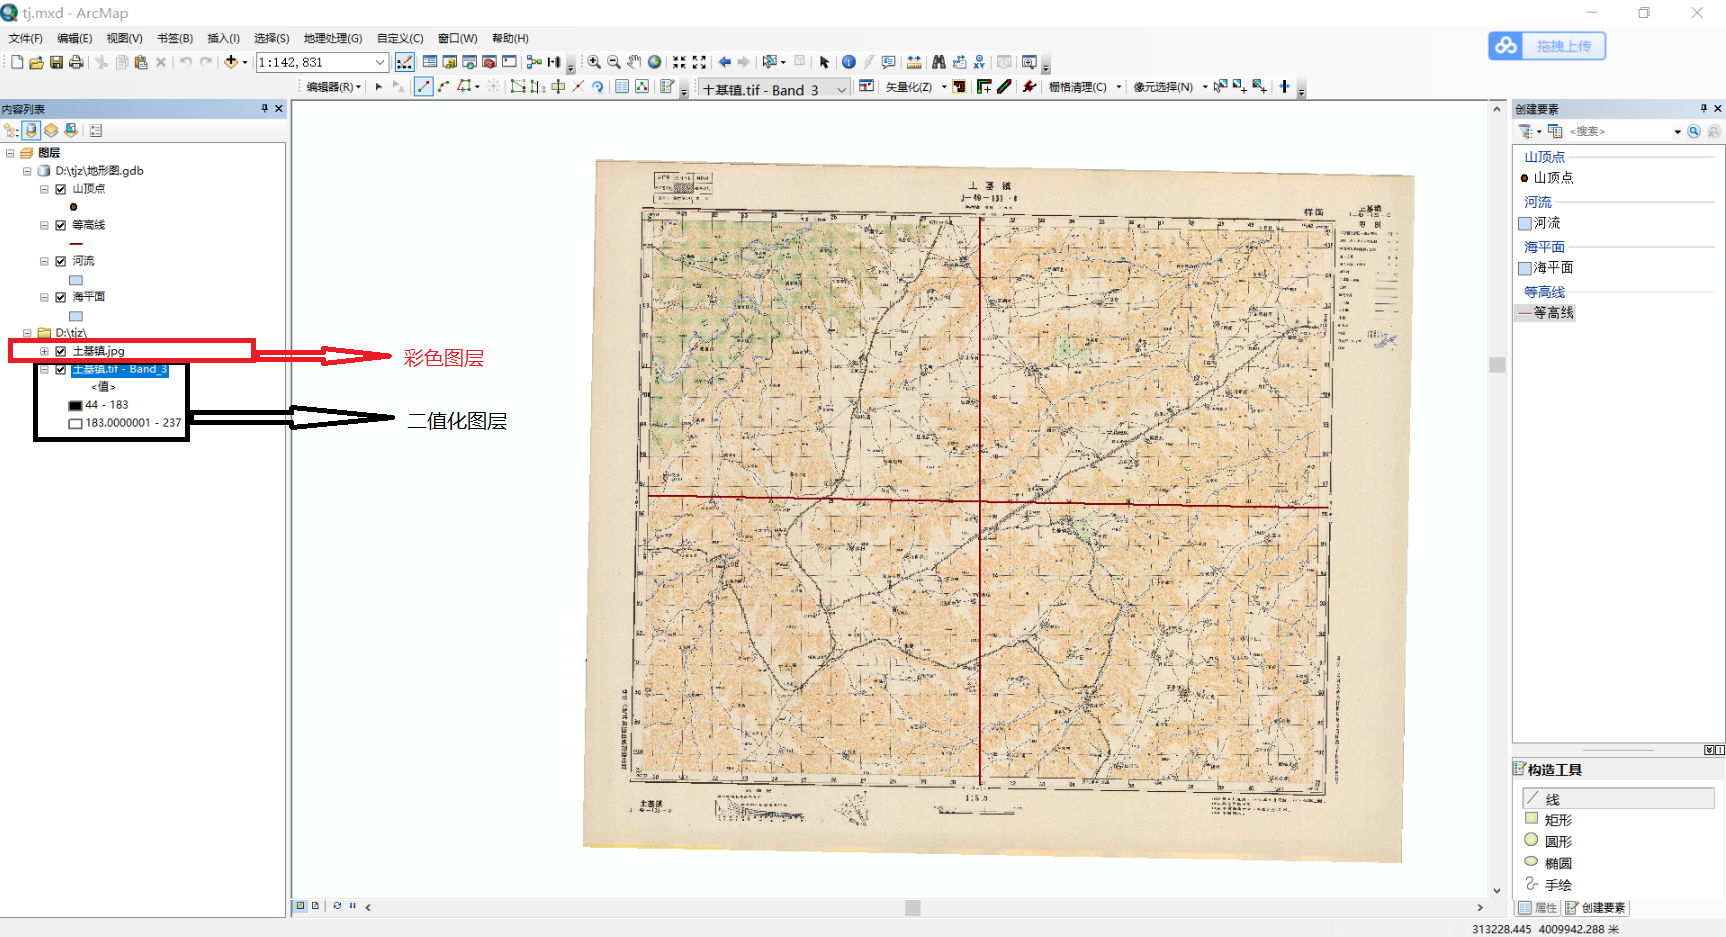Uncheck the 山顶点 layer checkbox

tap(61, 189)
